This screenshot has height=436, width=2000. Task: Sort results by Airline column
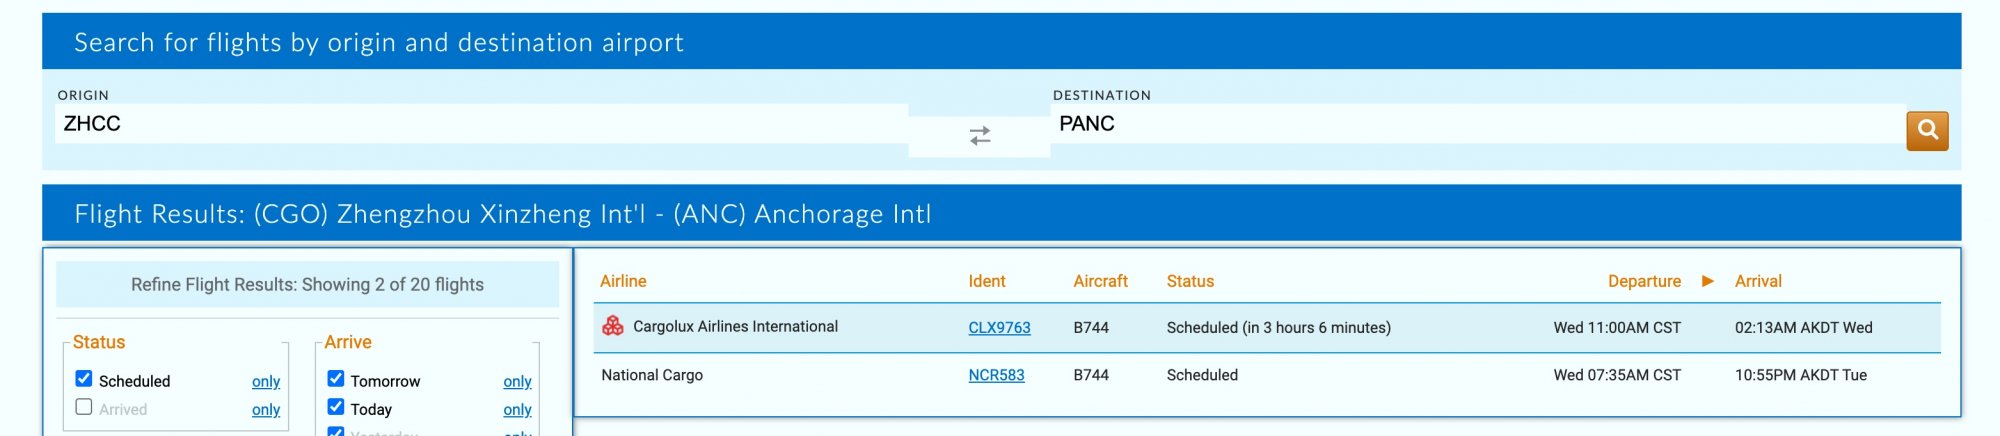pyautogui.click(x=623, y=281)
